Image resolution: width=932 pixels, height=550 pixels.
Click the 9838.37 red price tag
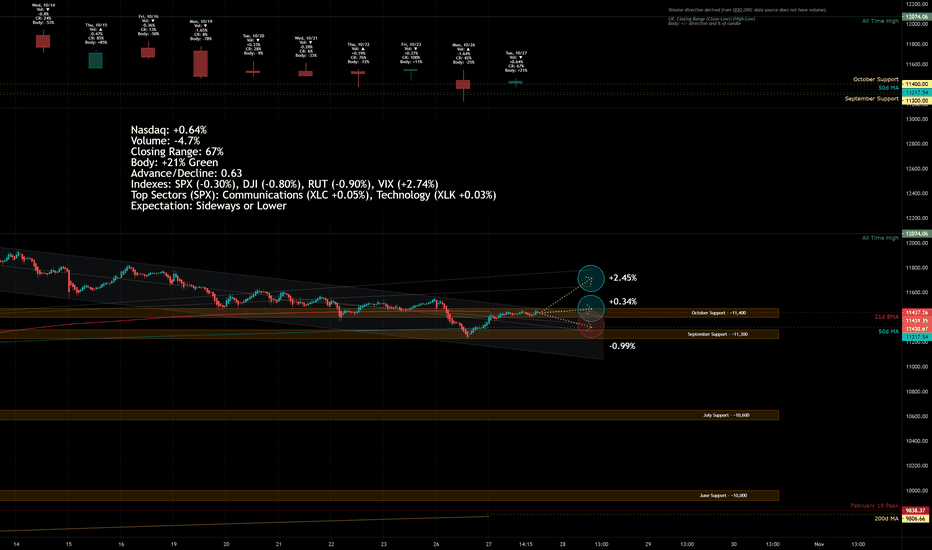click(916, 510)
